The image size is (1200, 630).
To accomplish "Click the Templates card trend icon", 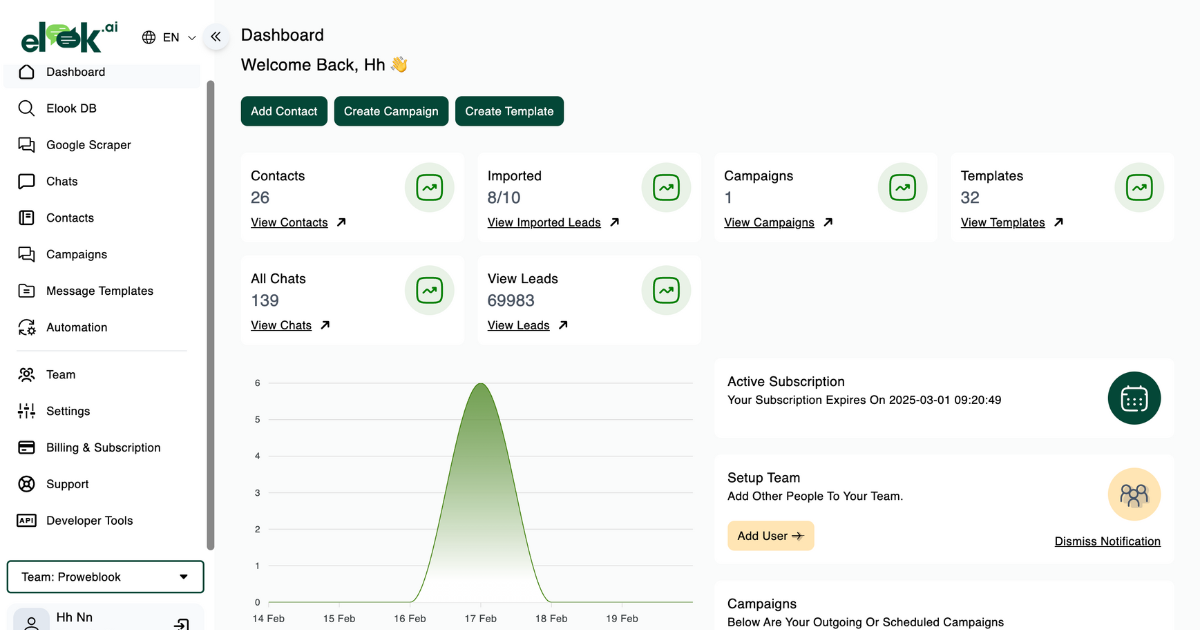I will 1139,187.
